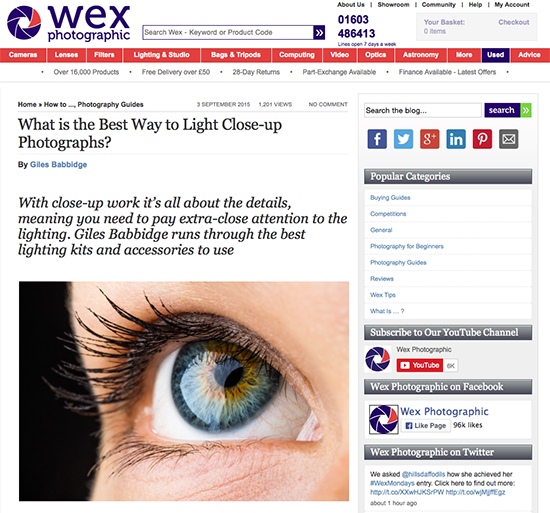Open the Lighting & Studio menu
Screen dimensions: 550x513
pyautogui.click(x=161, y=55)
